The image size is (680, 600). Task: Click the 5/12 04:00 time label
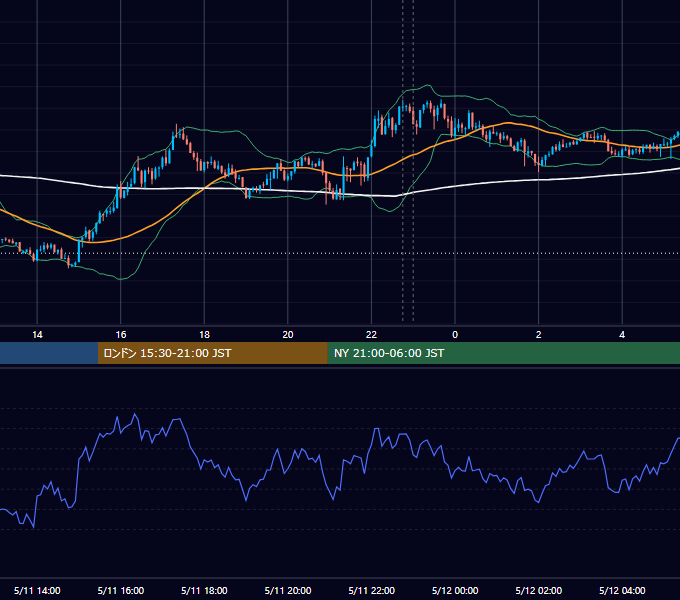[622, 590]
